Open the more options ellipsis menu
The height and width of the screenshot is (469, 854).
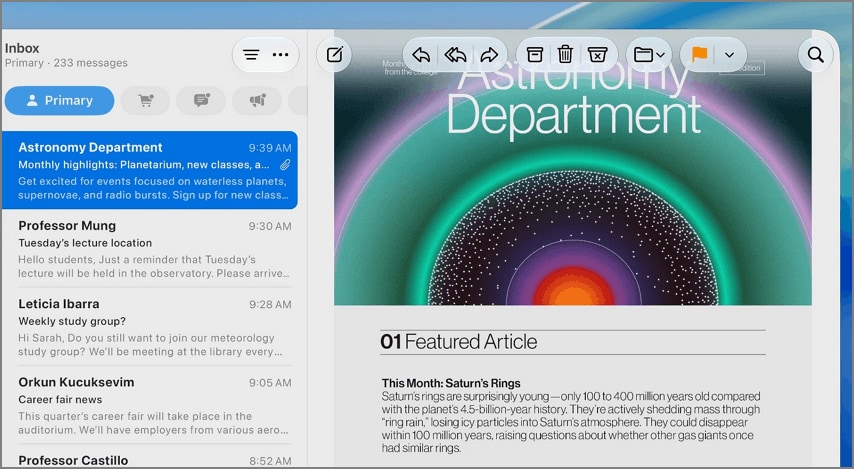[x=280, y=55]
